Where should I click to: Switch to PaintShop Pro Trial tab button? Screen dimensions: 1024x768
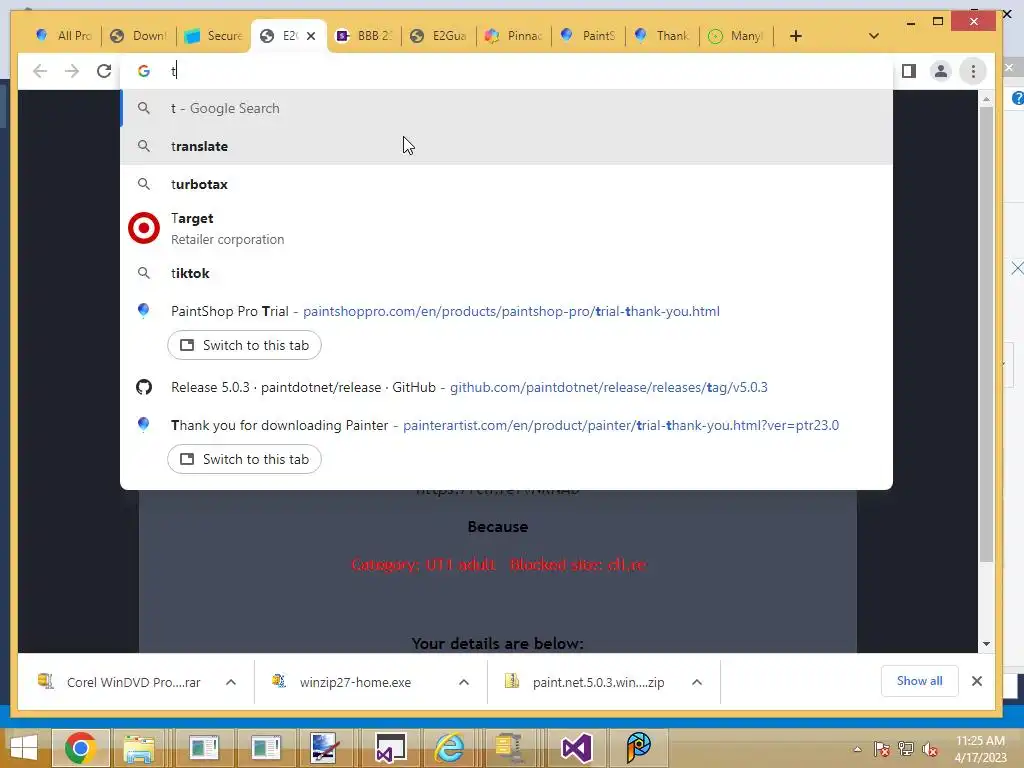coord(244,345)
